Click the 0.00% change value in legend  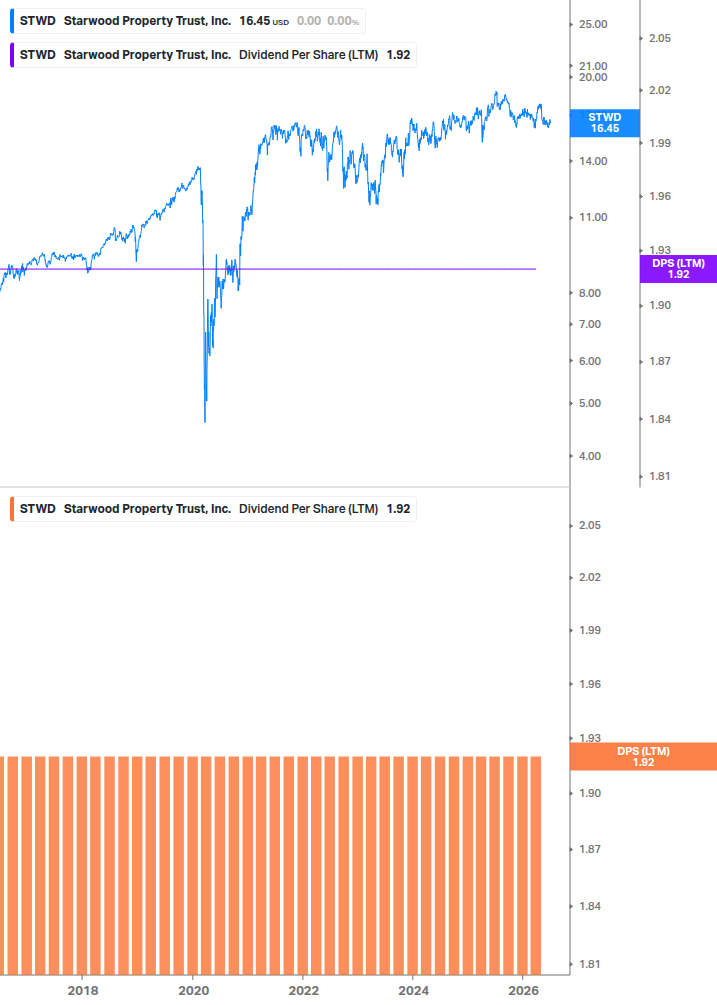343,21
